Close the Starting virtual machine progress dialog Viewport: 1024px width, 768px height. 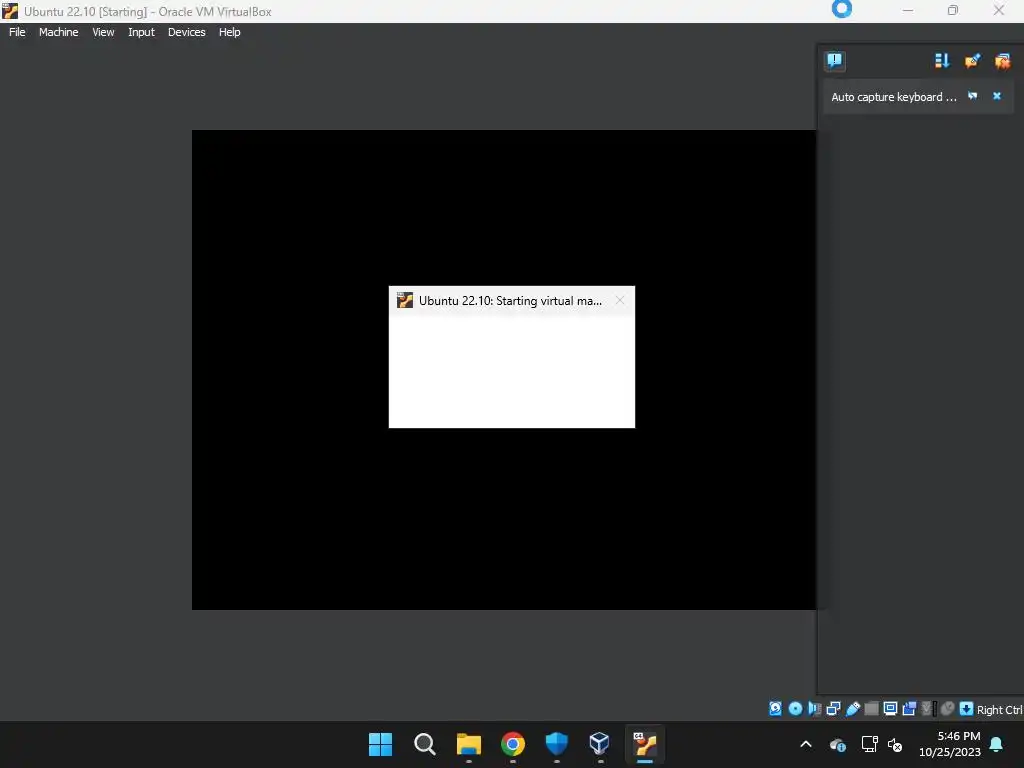click(x=620, y=300)
